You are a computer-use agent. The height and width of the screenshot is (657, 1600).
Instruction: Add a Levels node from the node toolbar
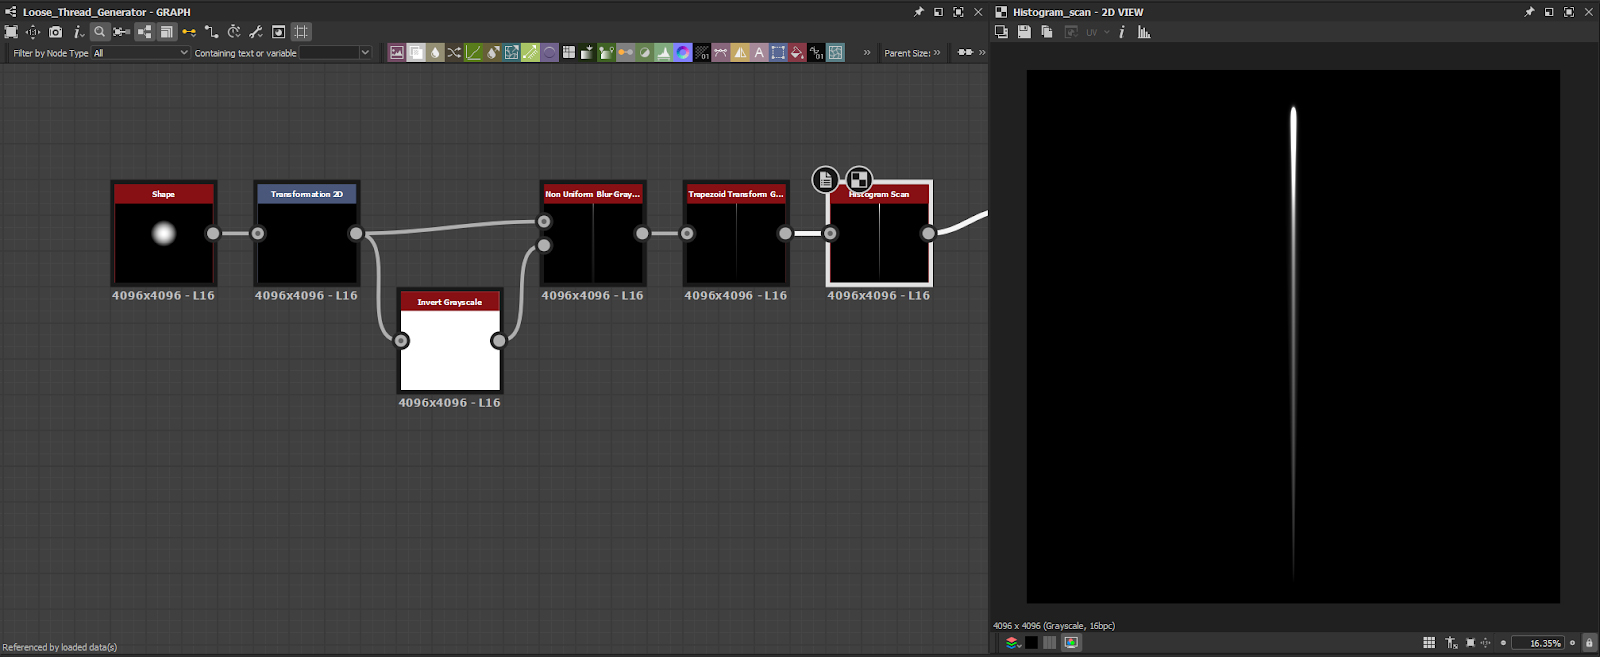coord(664,53)
